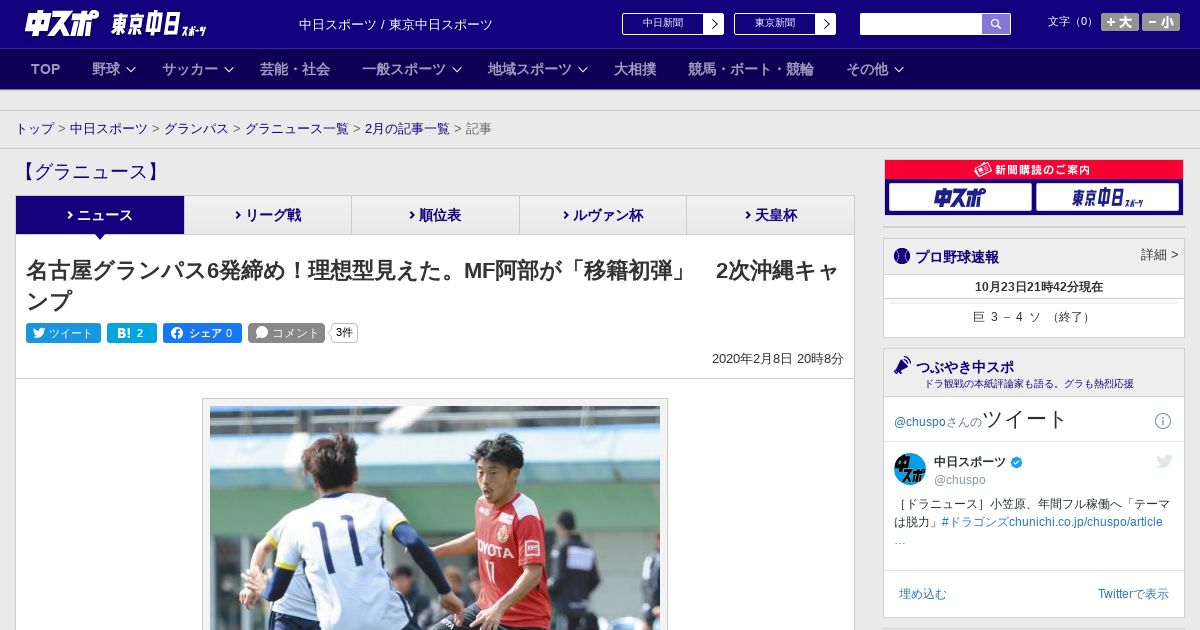Expand the 地域スポーツ navigation menu
Image resolution: width=1200 pixels, height=630 pixels.
pyautogui.click(x=538, y=69)
